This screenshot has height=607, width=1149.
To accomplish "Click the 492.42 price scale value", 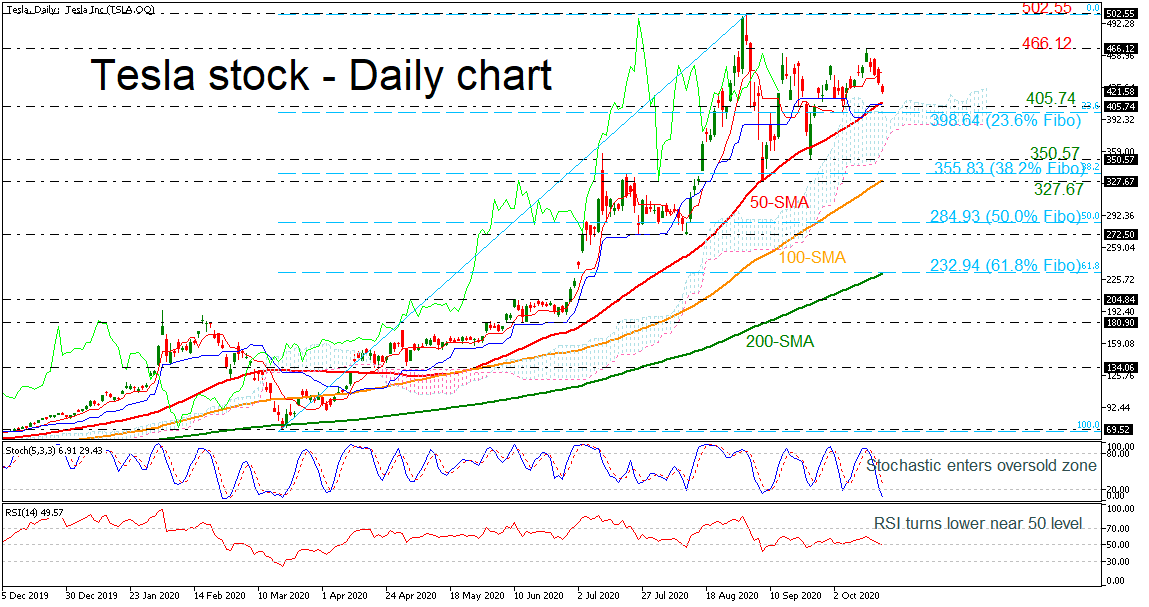I will coord(1120,23).
